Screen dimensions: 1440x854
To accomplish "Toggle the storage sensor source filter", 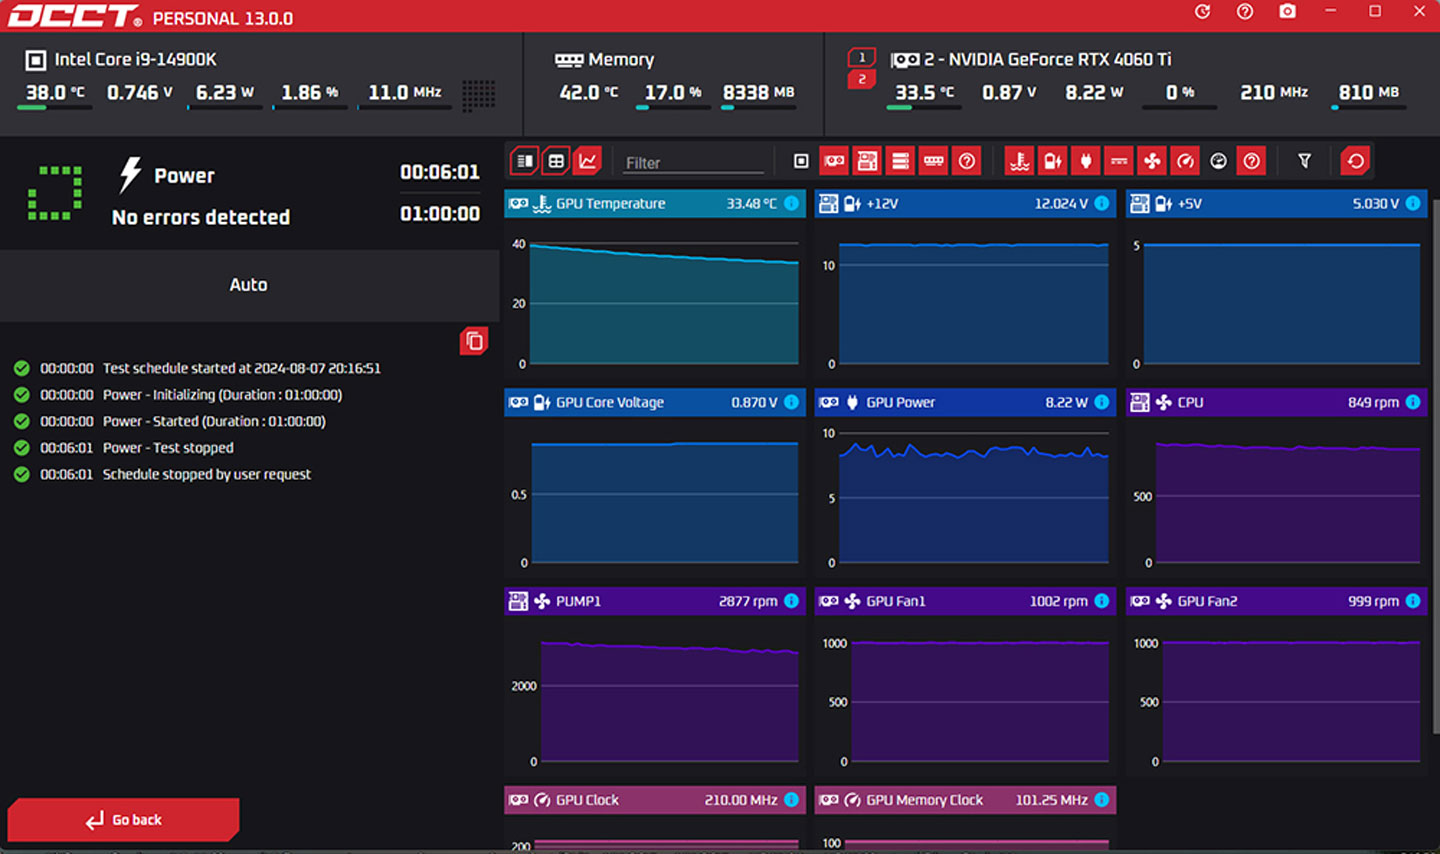I will [x=900, y=161].
